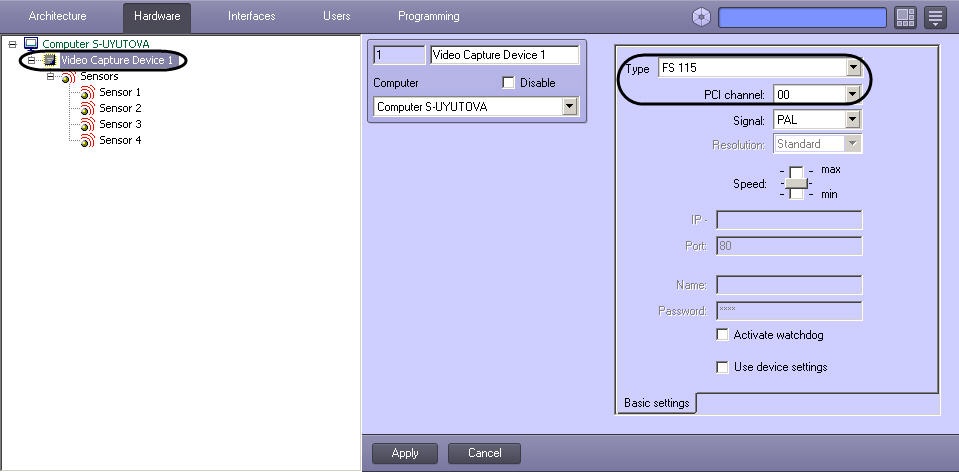The image size is (959, 472).
Task: Open the Signal dropdown showing PAL
Action: tap(854, 120)
